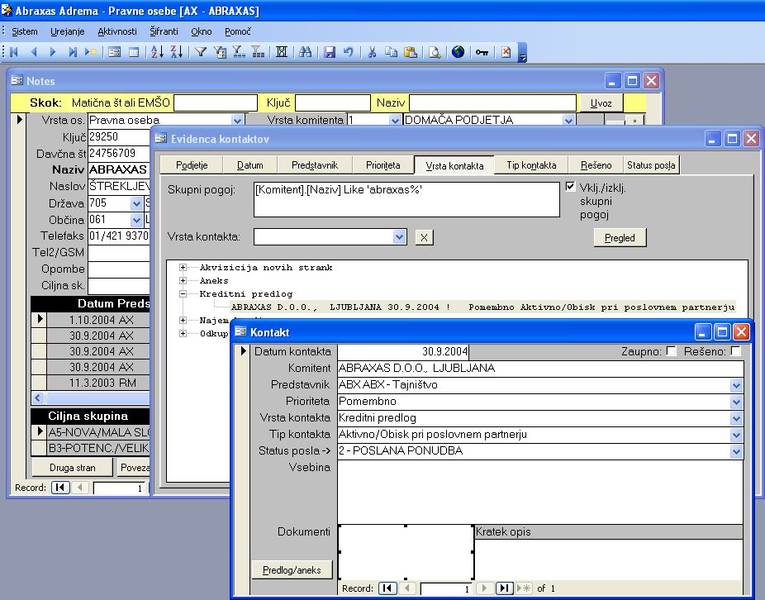
Task: Create new record toolbar icon
Action: tap(90, 52)
